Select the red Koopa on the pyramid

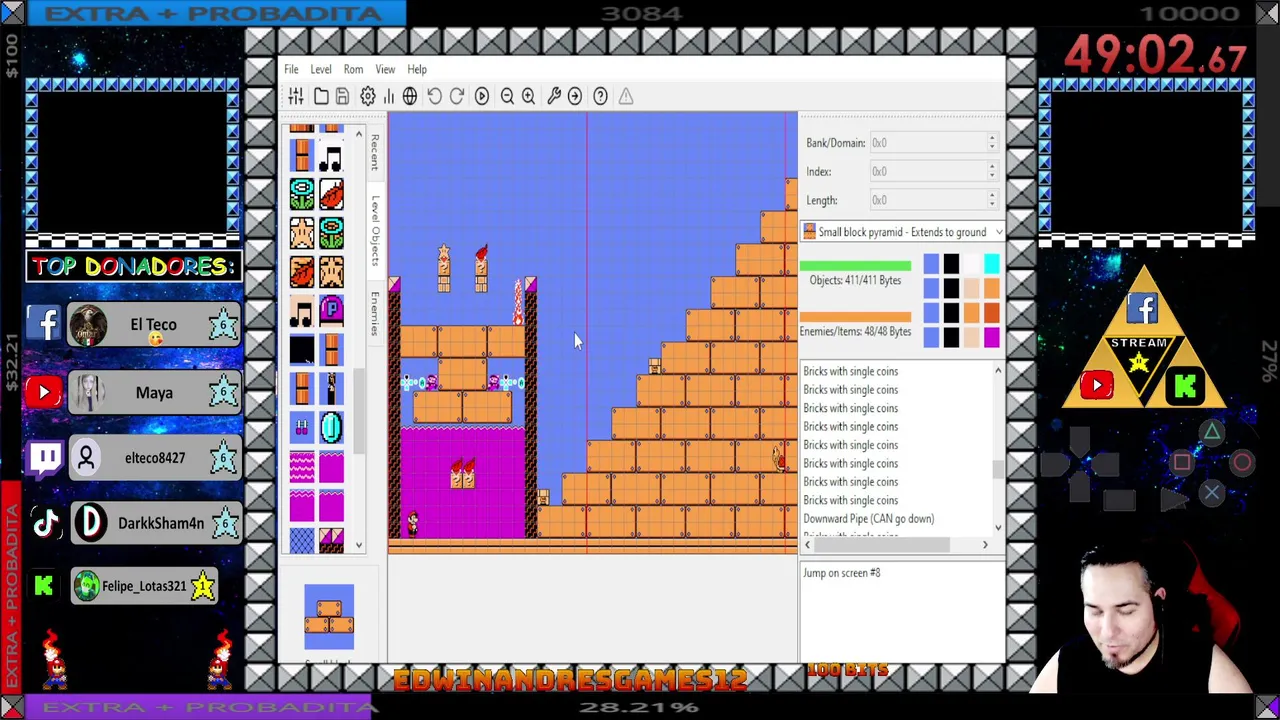pyautogui.click(x=778, y=458)
